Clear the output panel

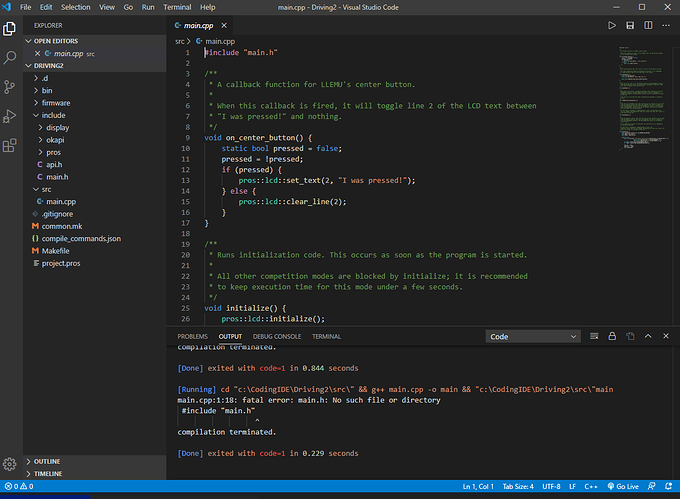[594, 336]
